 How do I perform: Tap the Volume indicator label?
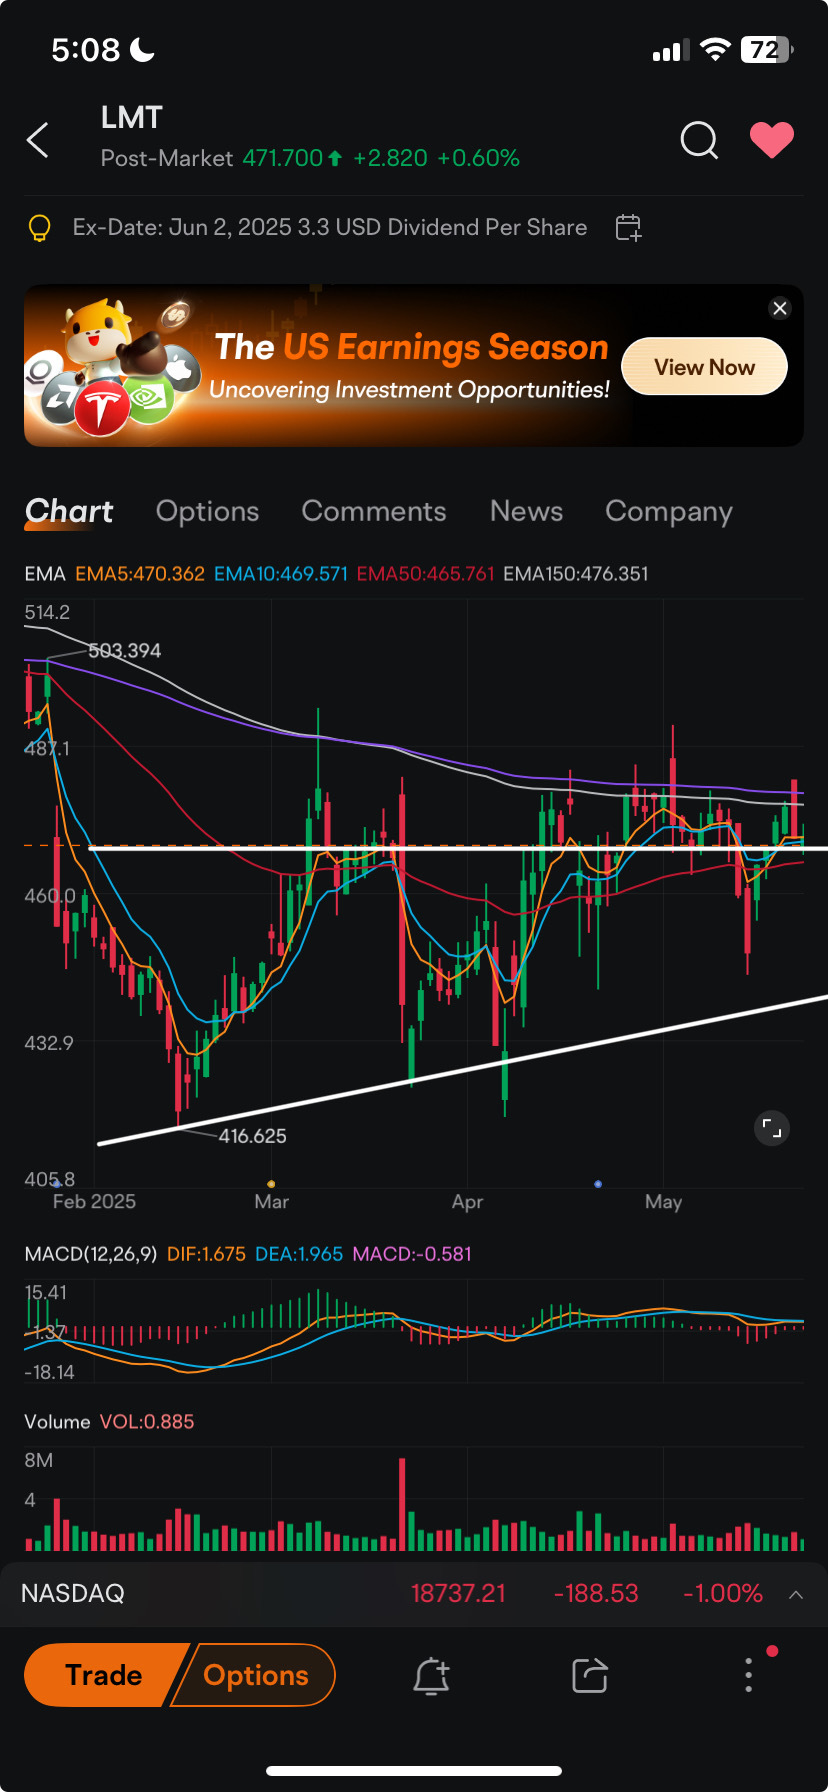click(57, 1422)
